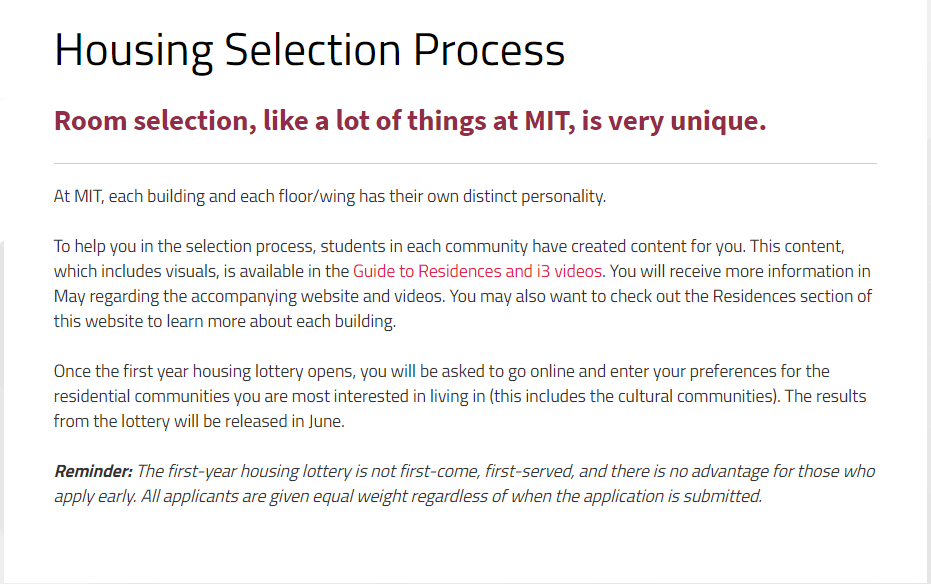Click the word 'MIT' in the maroon subheading
This screenshot has width=931, height=584.
[x=548, y=122]
